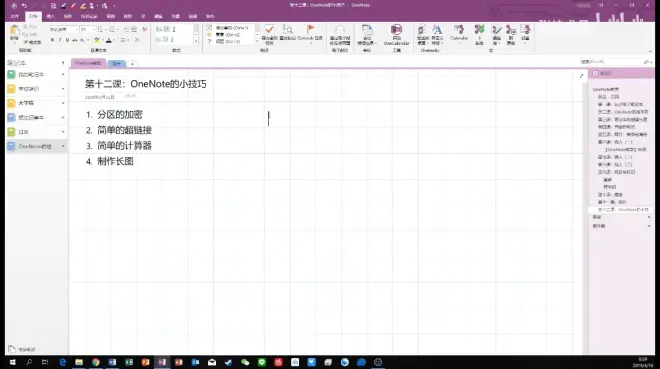Open the font color picker button
Image resolution: width=660 pixels, height=369 pixels.
(109, 40)
